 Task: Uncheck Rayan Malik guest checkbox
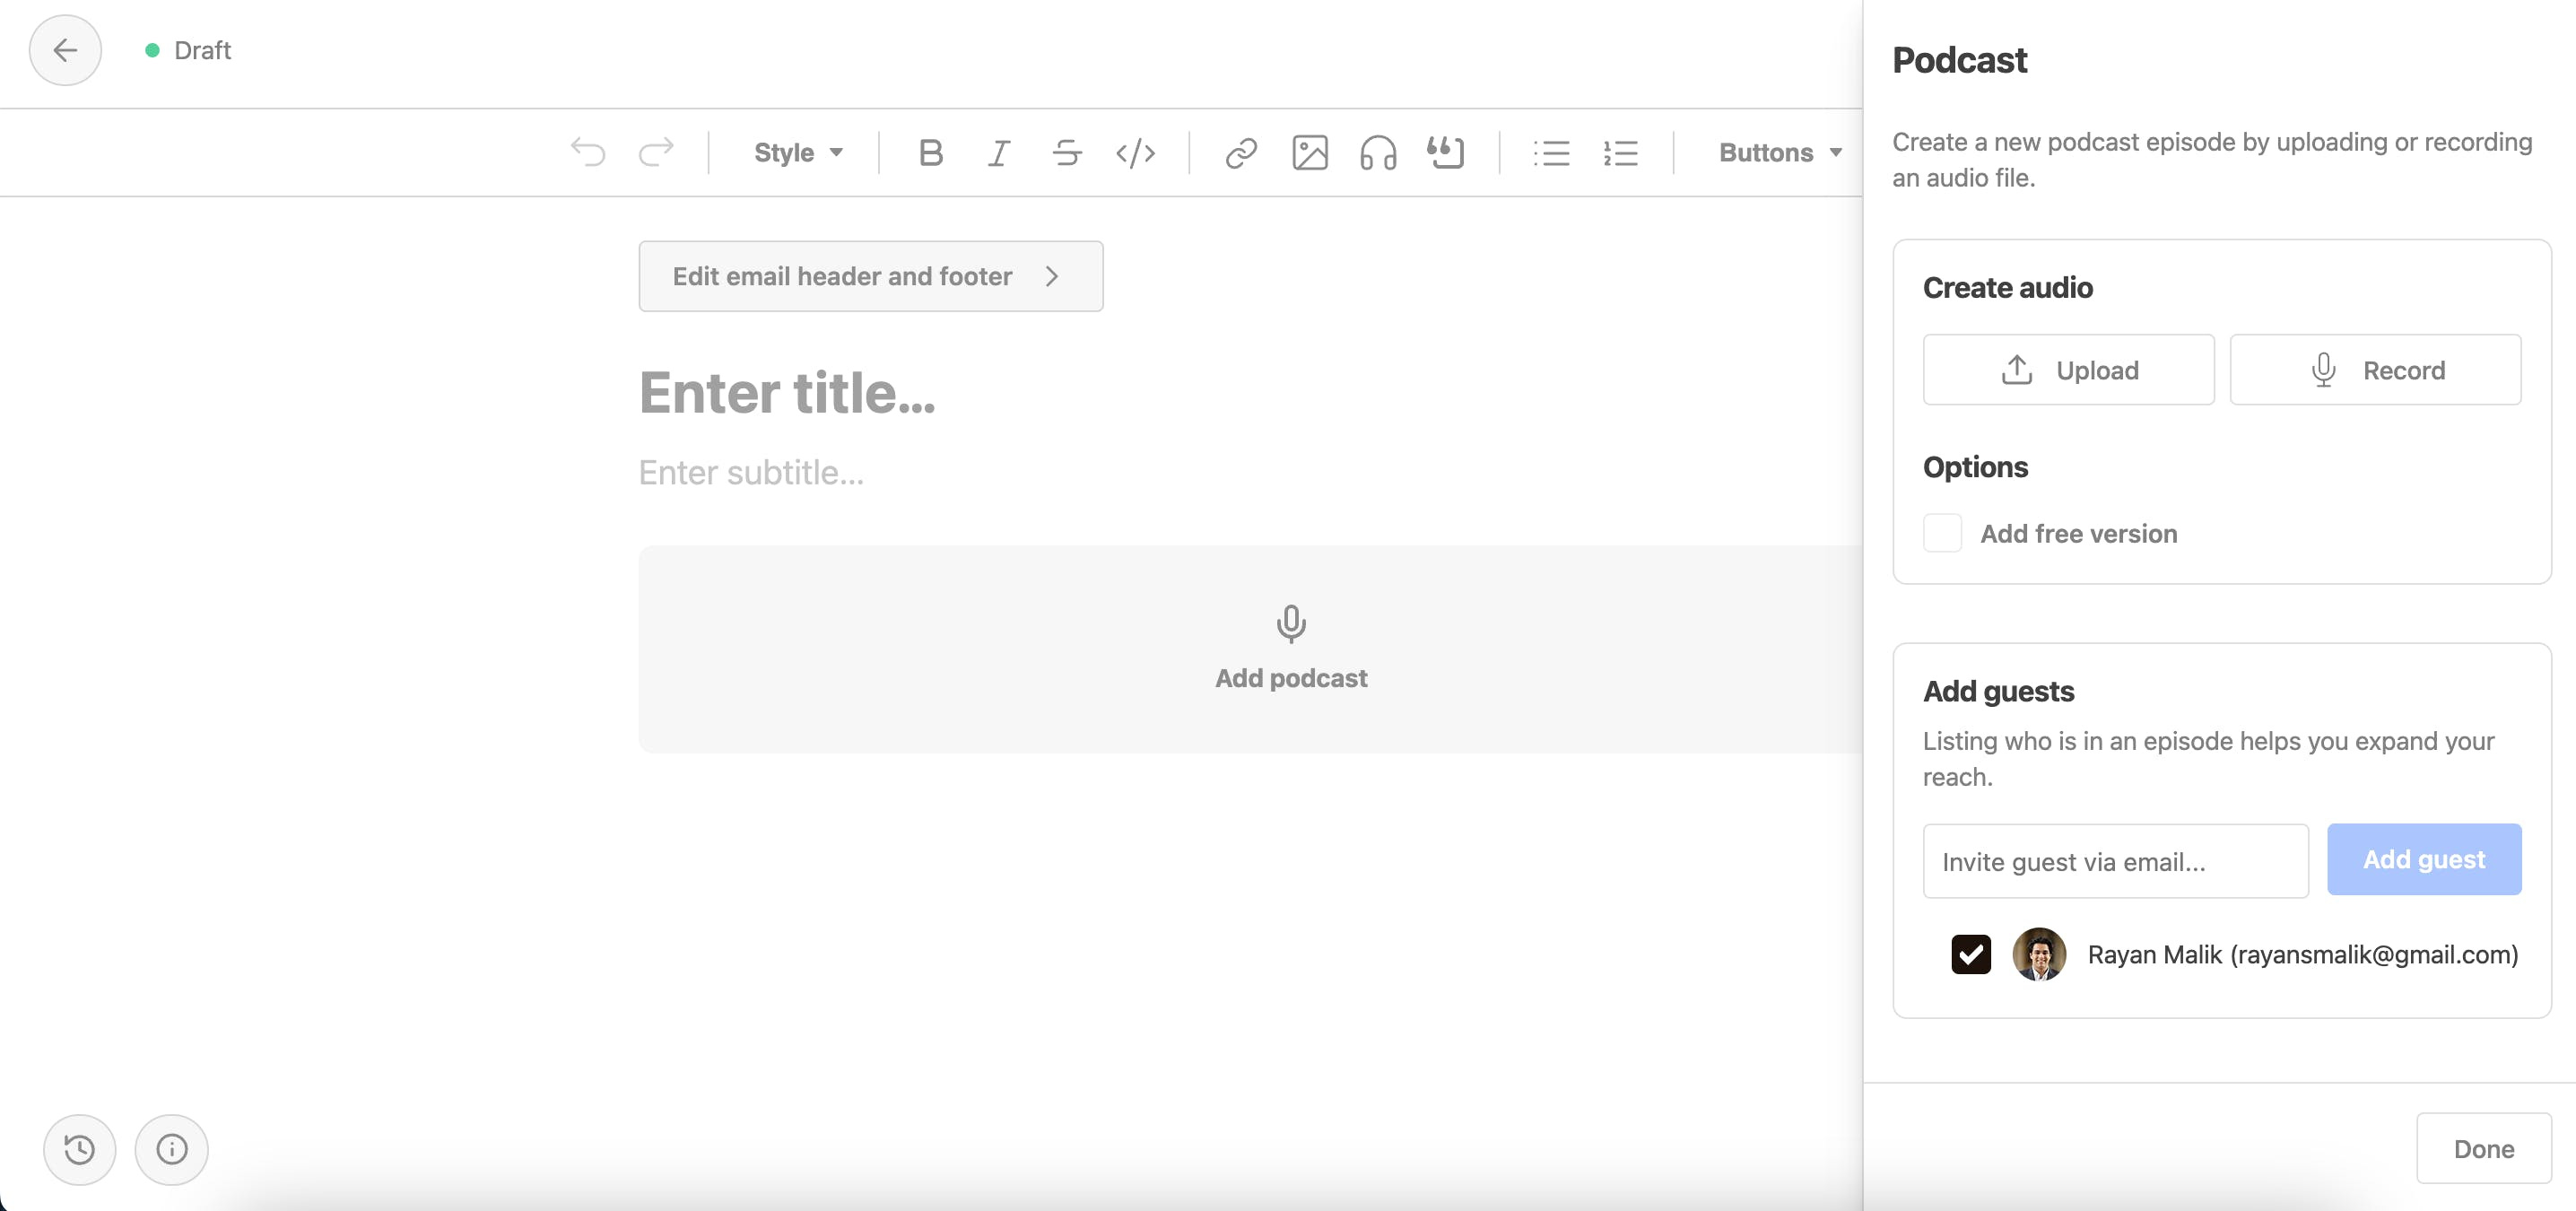click(x=1970, y=954)
